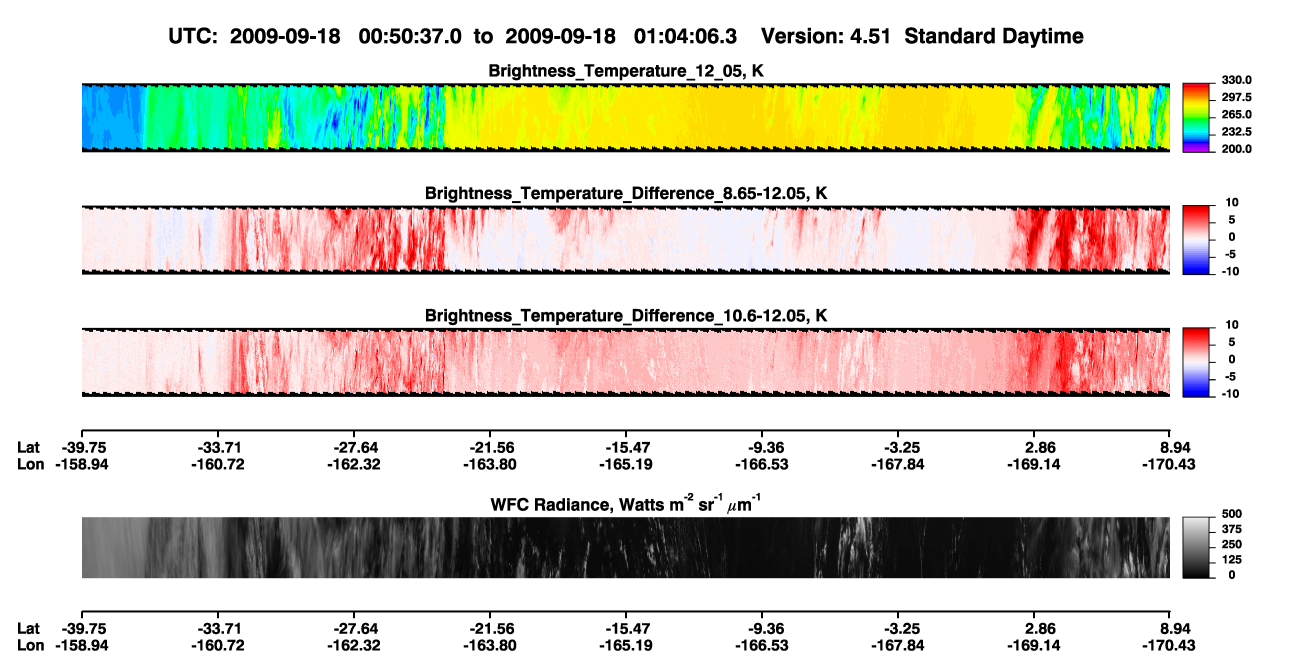Click latitude -3.25 under the 10.6-12.05 panel
The height and width of the screenshot is (667, 1300).
[x=898, y=447]
